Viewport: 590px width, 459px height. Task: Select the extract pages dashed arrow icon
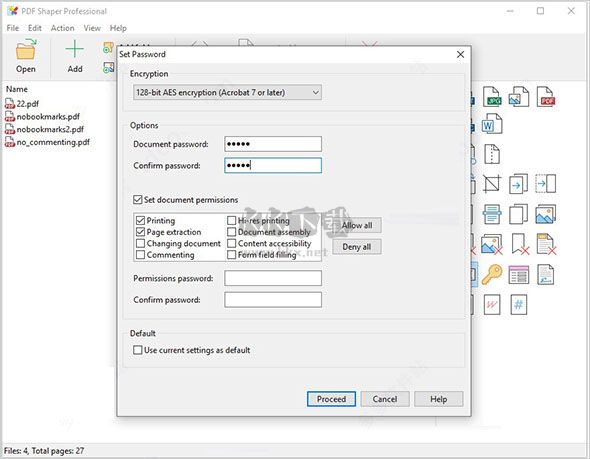(546, 184)
